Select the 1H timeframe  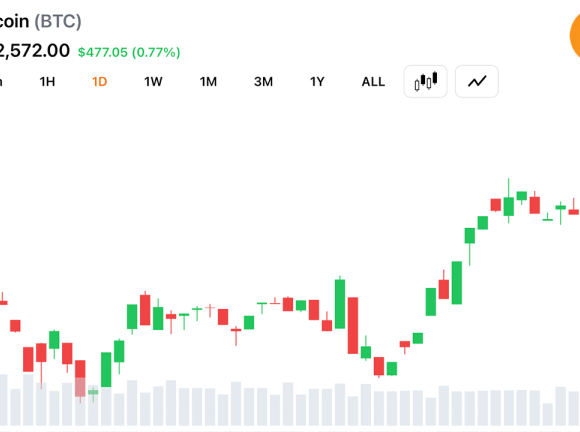[x=47, y=82]
